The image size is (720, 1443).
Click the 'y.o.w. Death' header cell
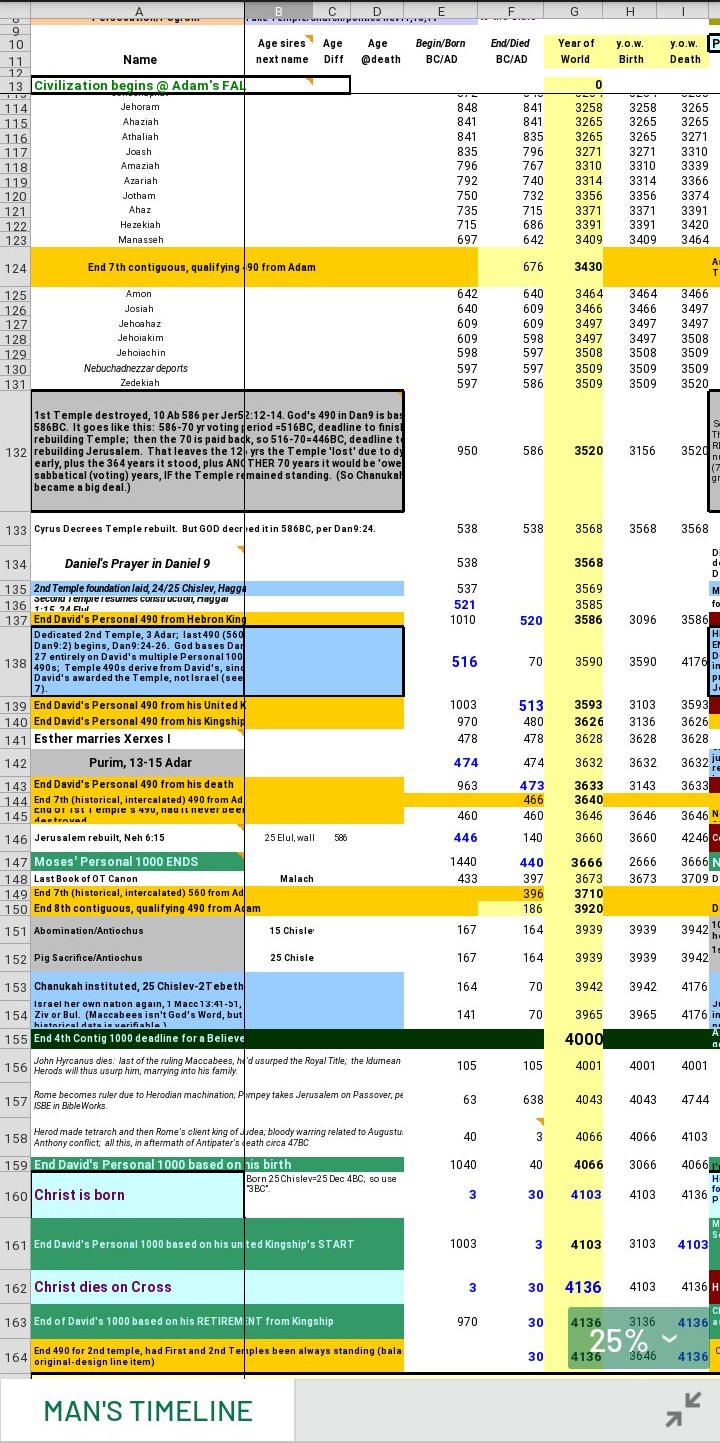click(684, 51)
